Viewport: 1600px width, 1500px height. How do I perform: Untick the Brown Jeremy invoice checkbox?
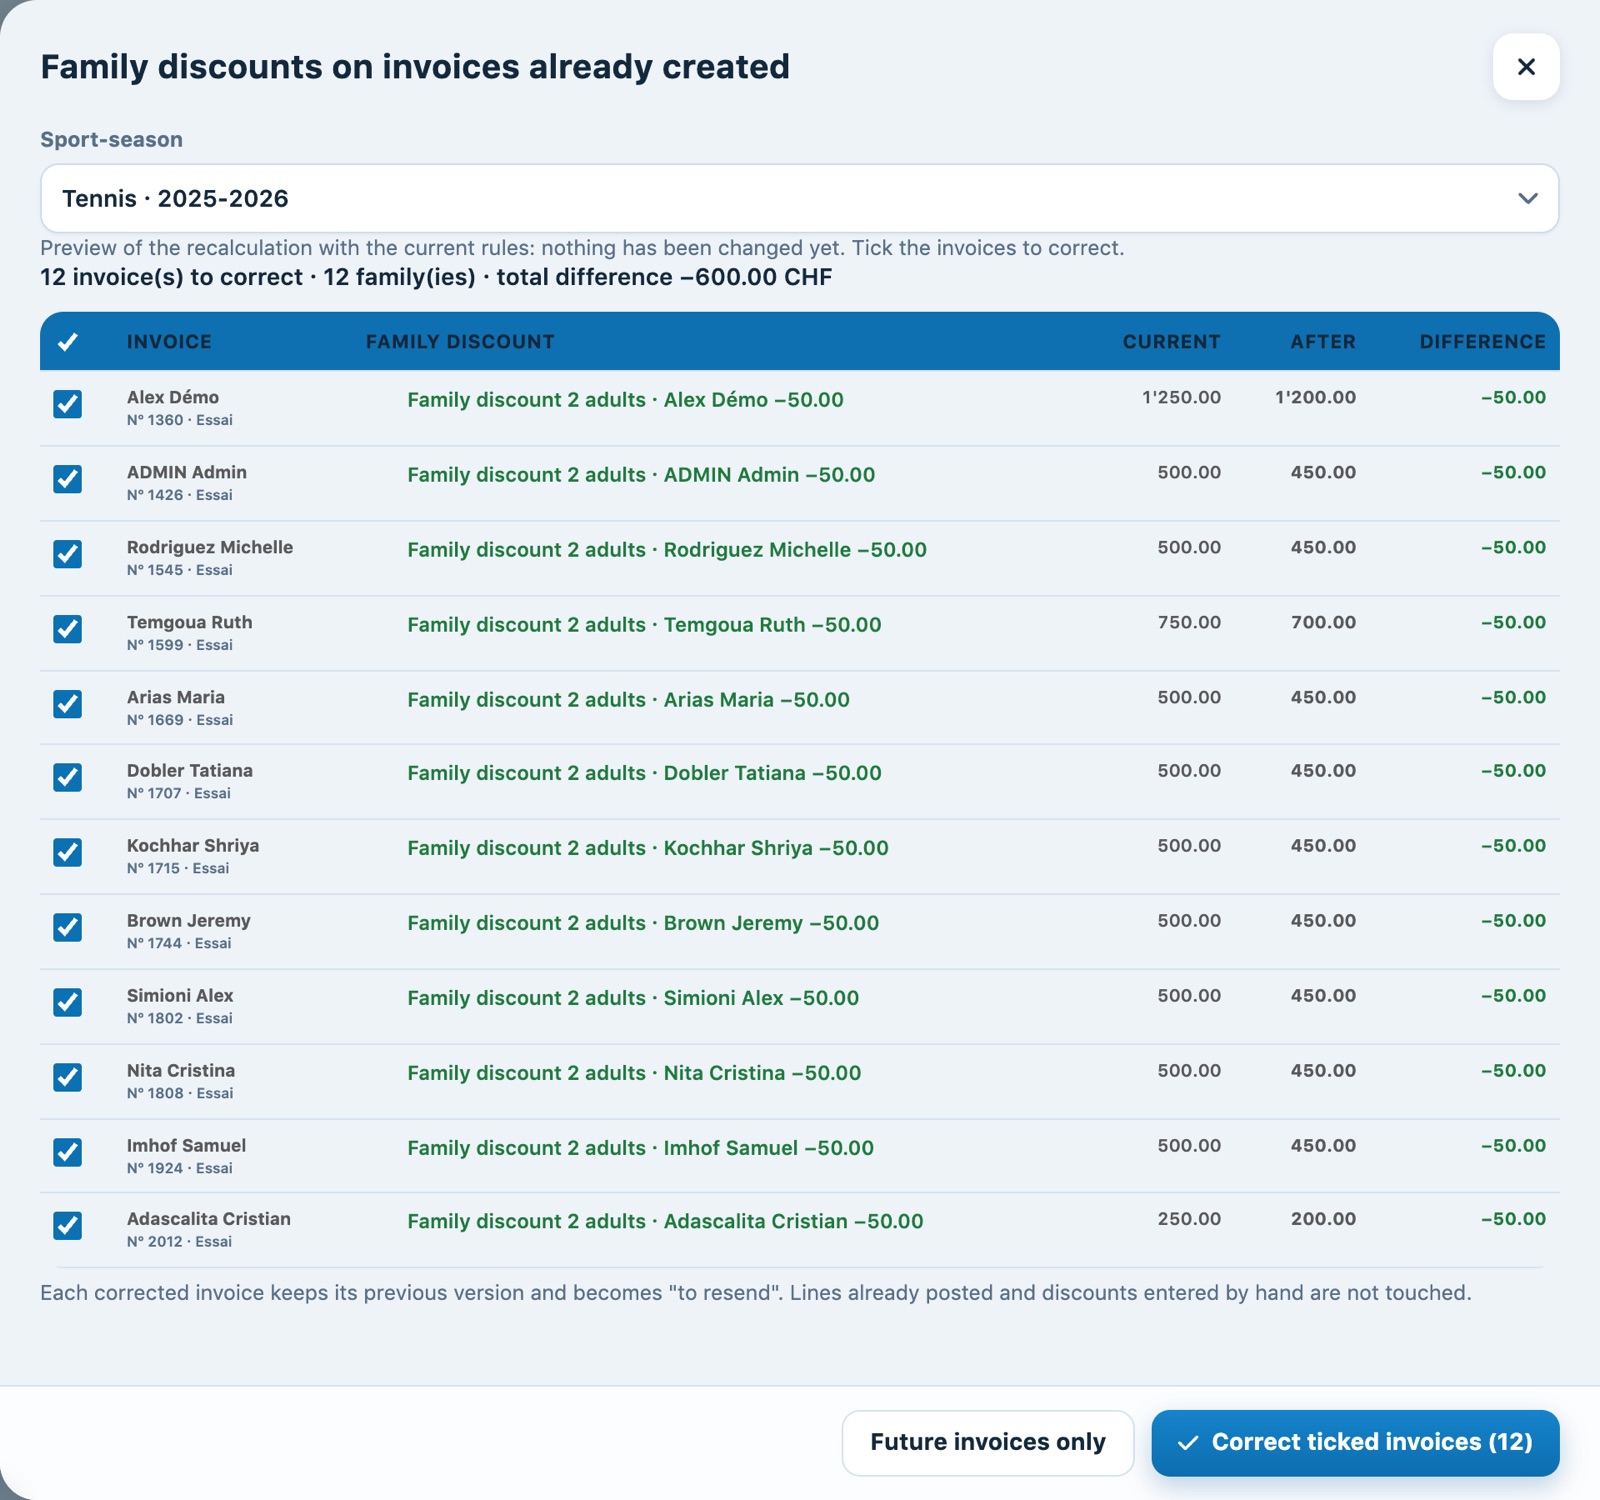68,927
